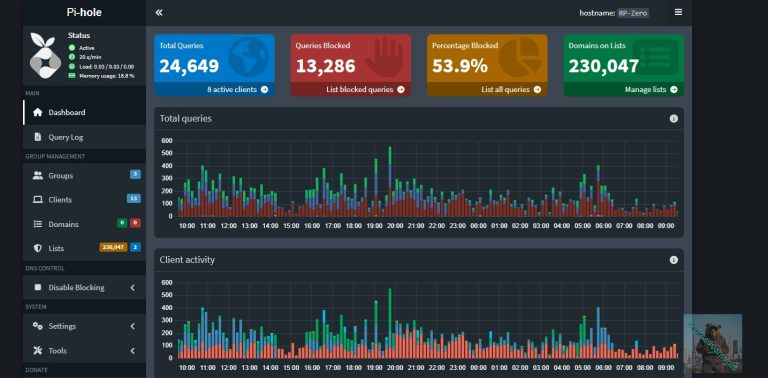The image size is (768, 378).
Task: Click Client activity info icon
Action: point(673,260)
